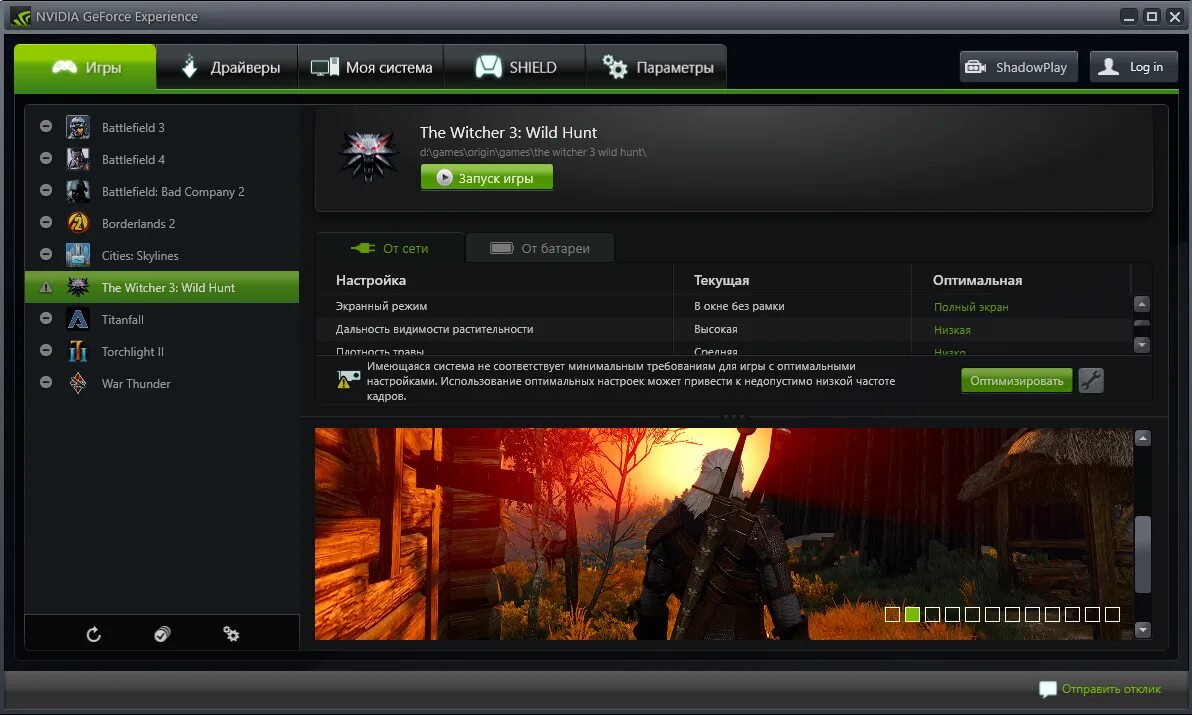The image size is (1192, 715).
Task: Select the От батареи power tab
Action: [x=540, y=248]
